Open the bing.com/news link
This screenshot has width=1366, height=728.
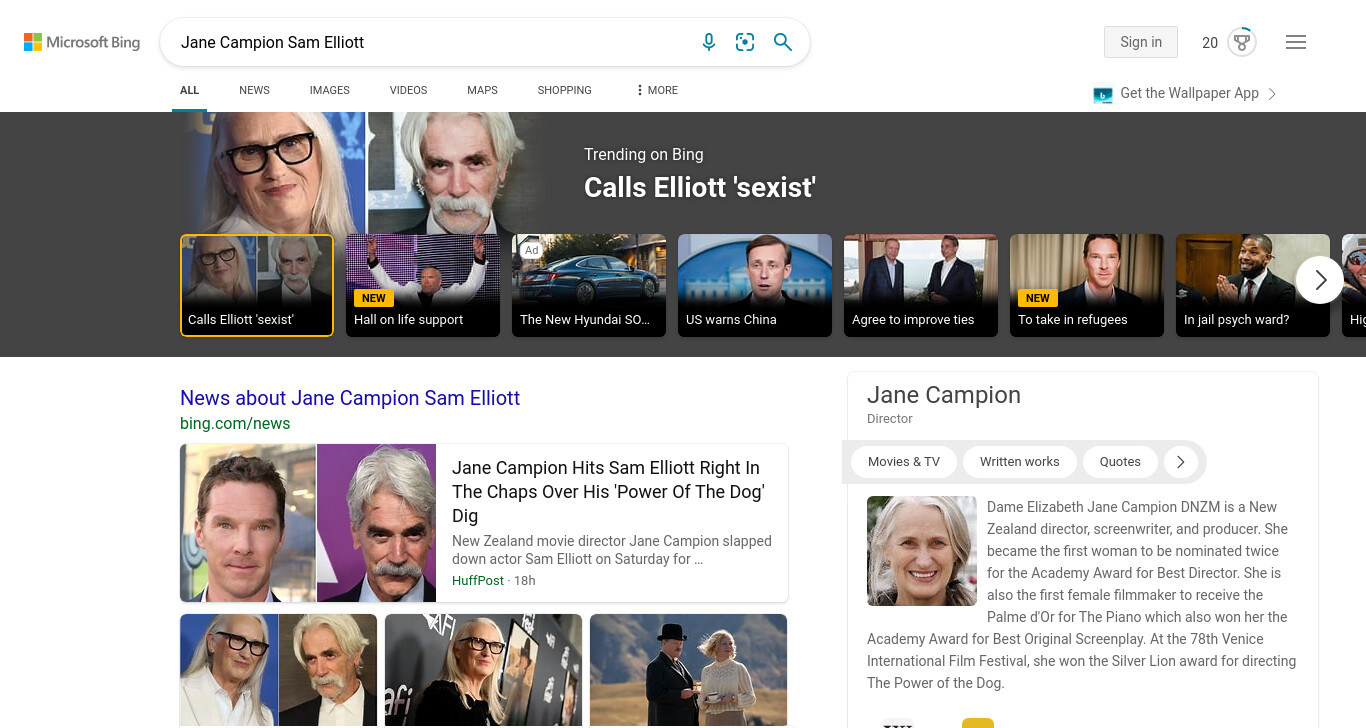click(235, 423)
